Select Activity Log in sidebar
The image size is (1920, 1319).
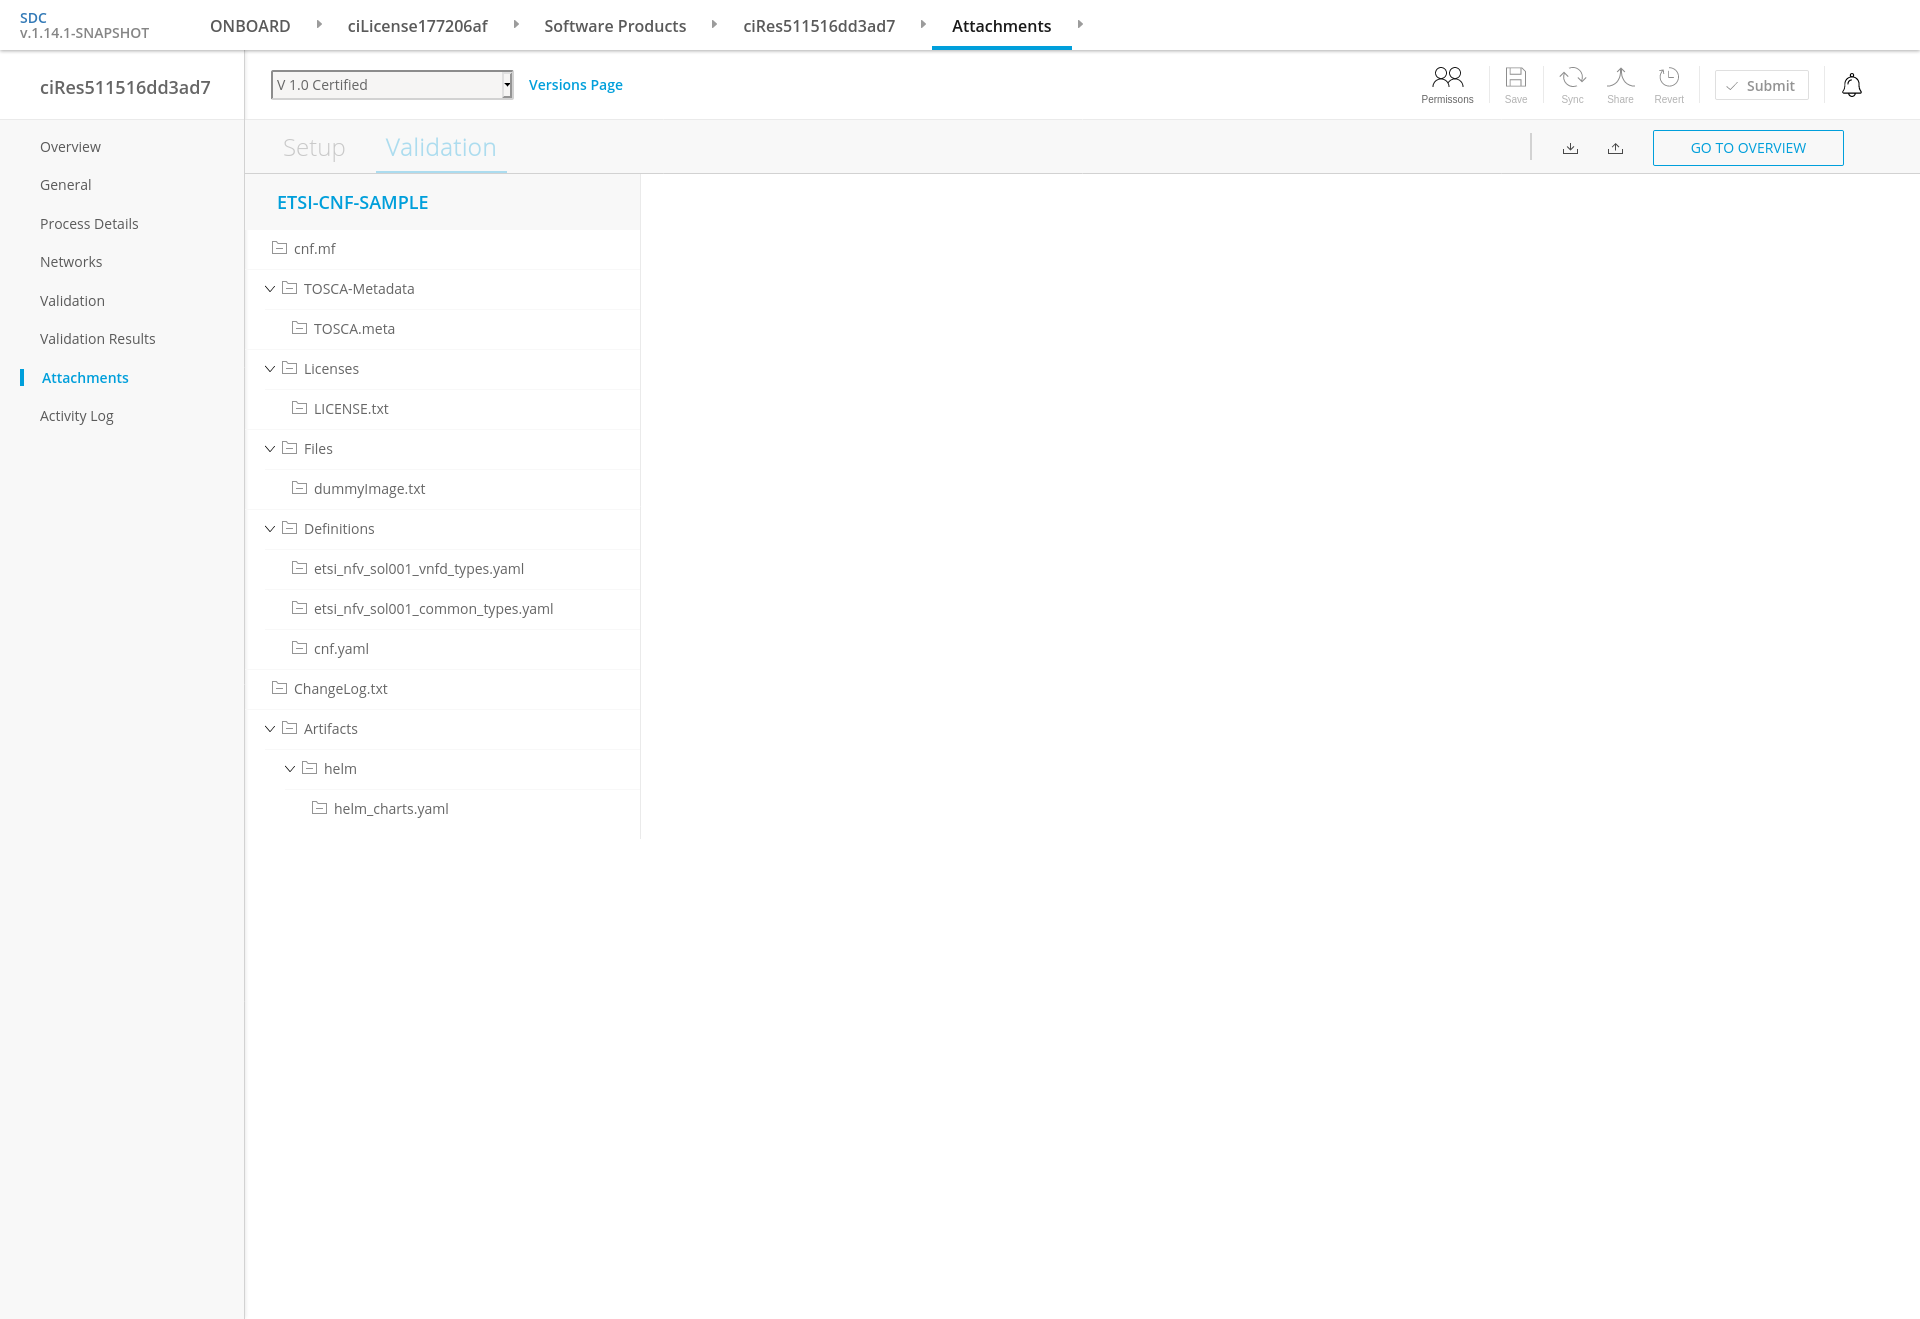[77, 416]
